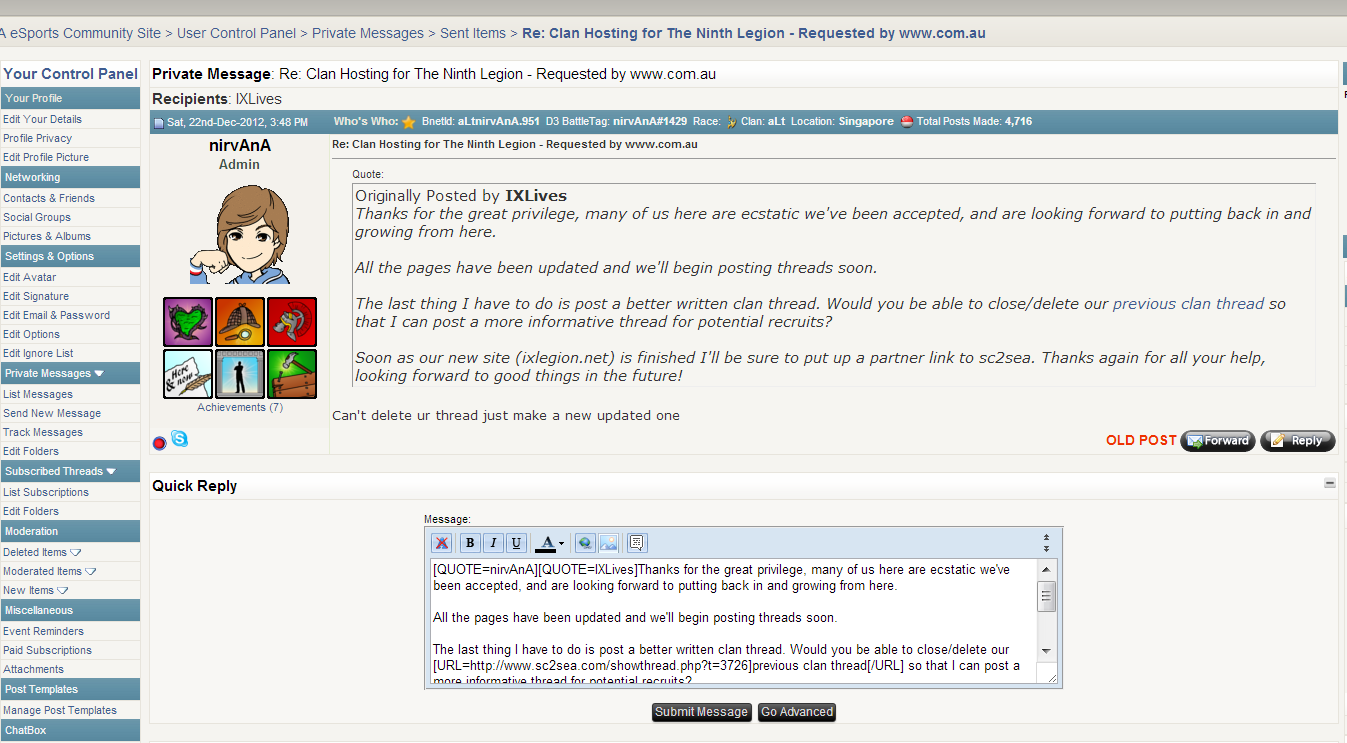
Task: Collapse the Private Messages sidebar section
Action: click(99, 373)
